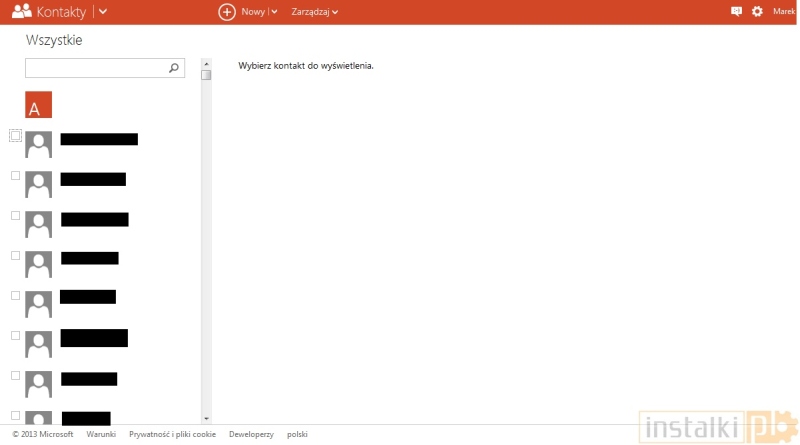Open the Deweloperzy footer link
Viewport: 800px width, 445px height.
point(251,434)
